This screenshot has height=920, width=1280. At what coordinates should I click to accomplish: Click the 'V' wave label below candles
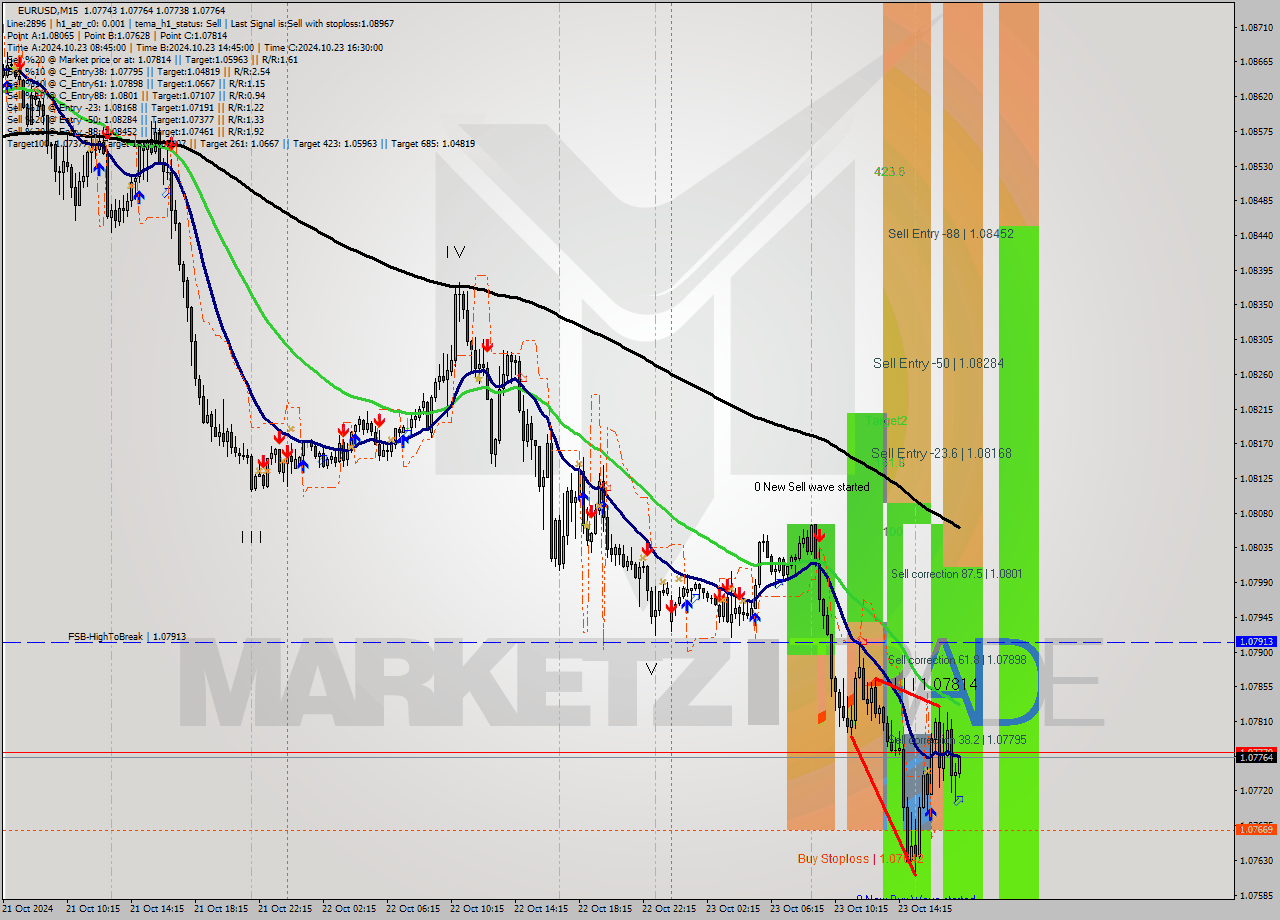point(651,669)
